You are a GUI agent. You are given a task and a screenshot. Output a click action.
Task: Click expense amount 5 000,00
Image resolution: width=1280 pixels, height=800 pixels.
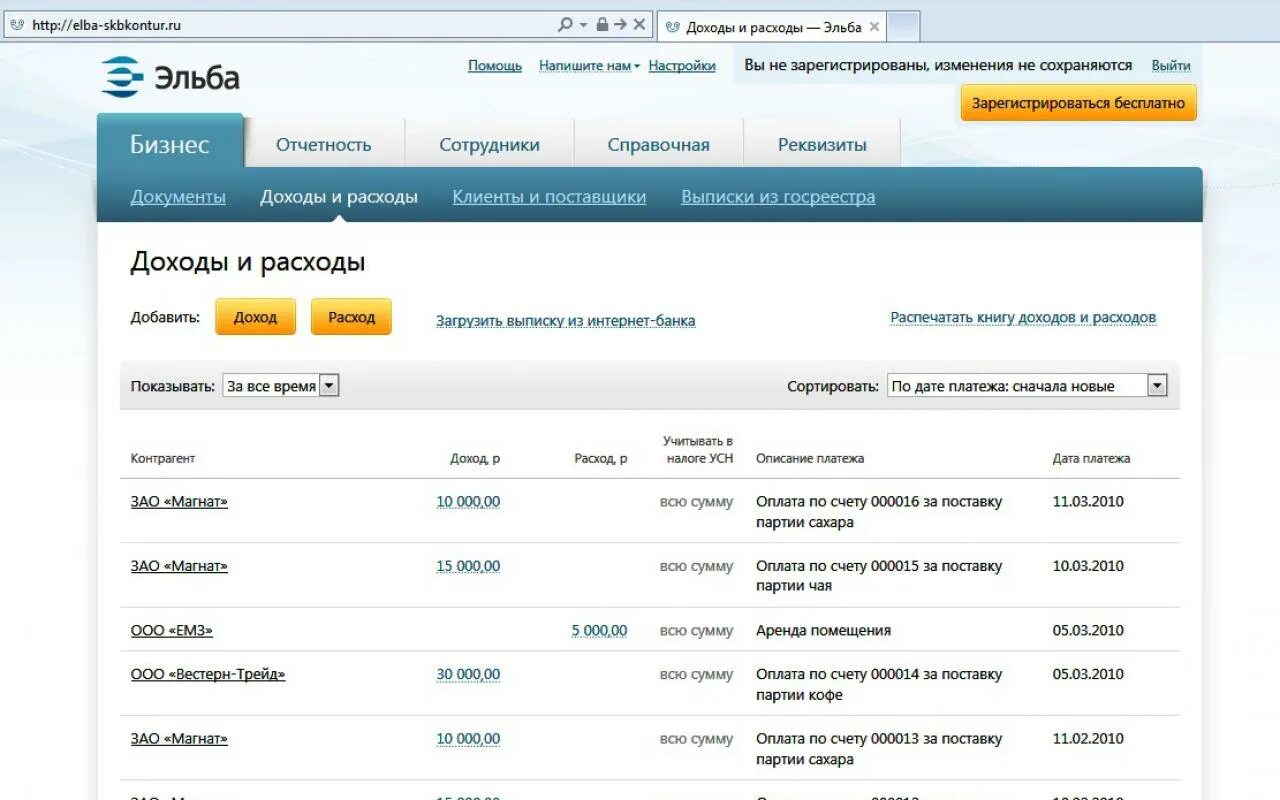pos(599,631)
